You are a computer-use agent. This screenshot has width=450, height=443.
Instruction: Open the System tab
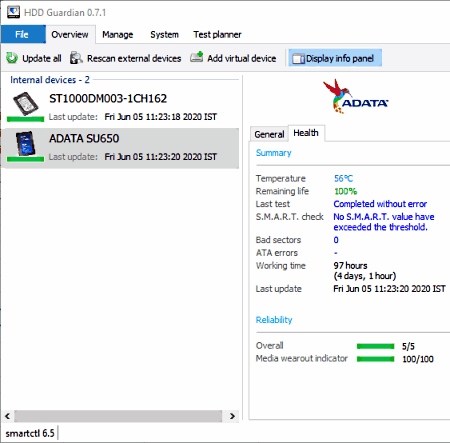tap(164, 34)
